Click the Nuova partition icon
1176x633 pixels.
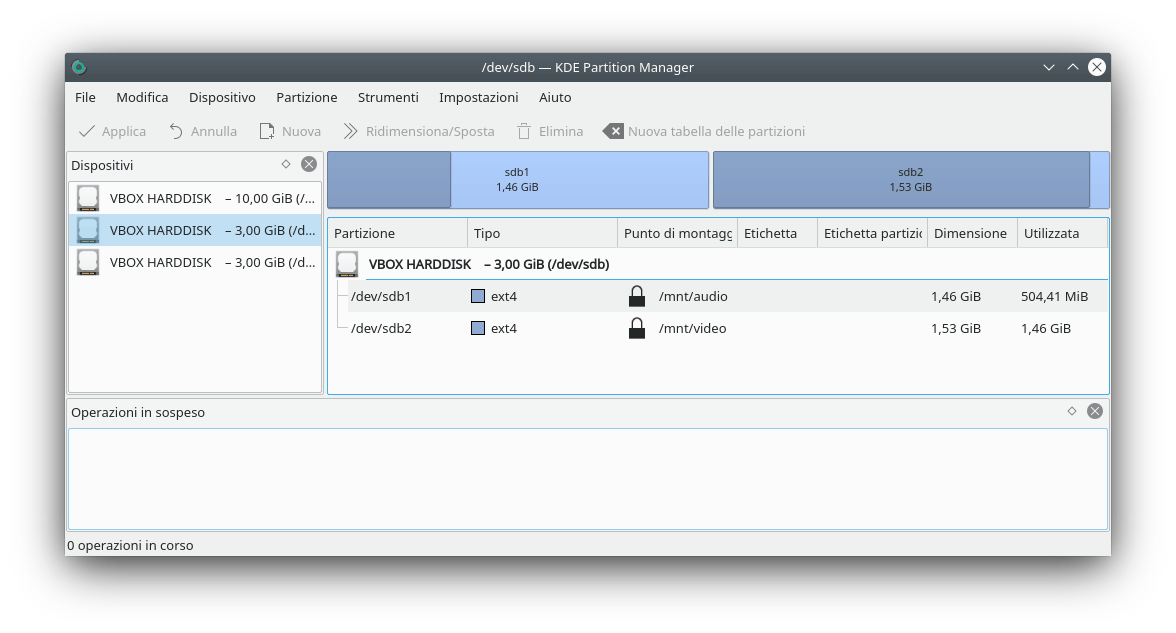(x=267, y=131)
